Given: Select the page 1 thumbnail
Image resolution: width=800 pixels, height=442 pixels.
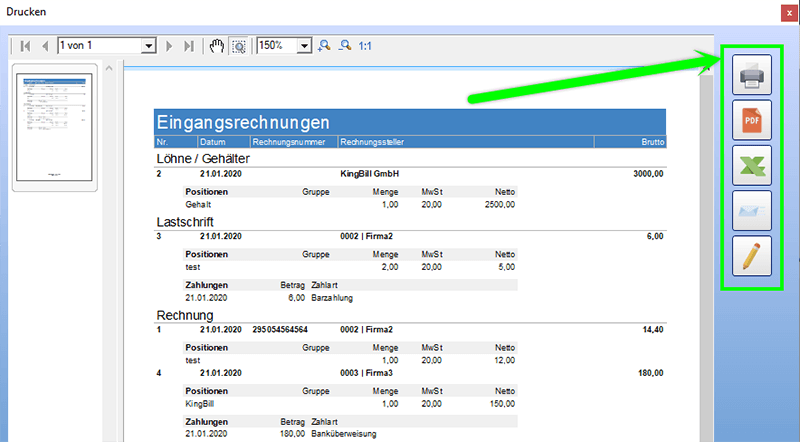Looking at the screenshot, I should (54, 127).
